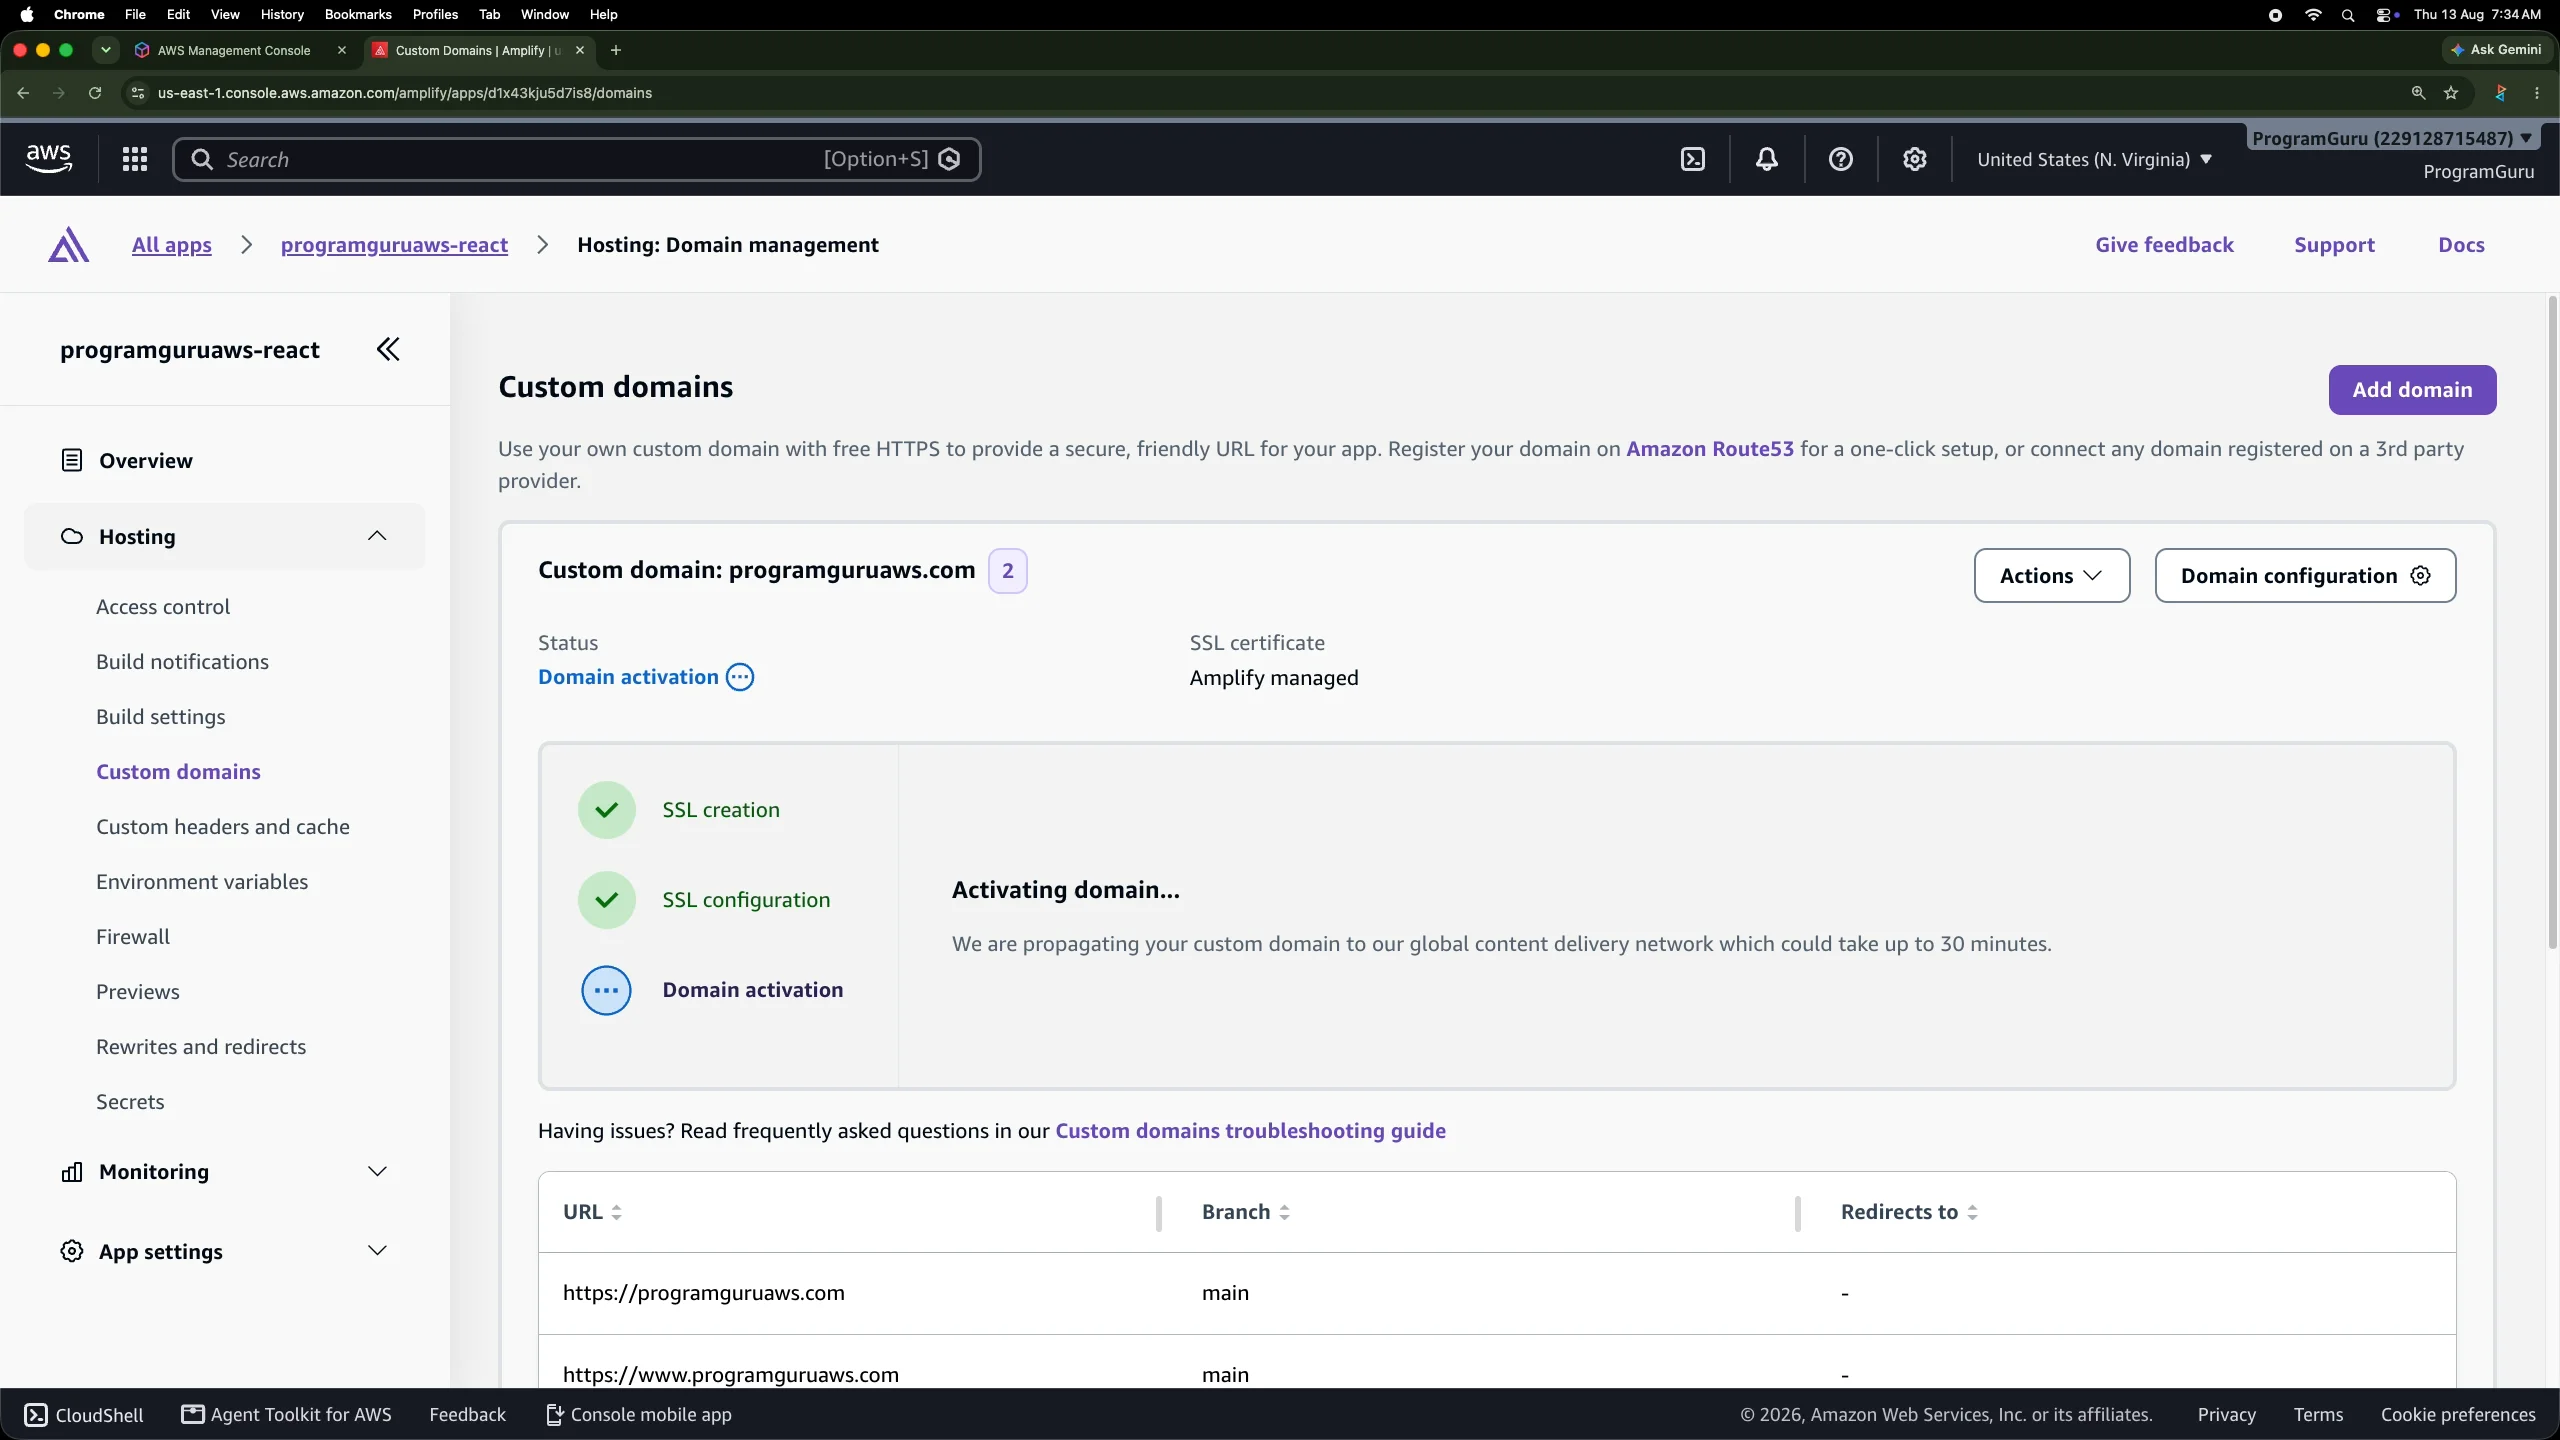This screenshot has width=2560, height=1440.
Task: Open Cookie preferences in footer
Action: [2458, 1414]
